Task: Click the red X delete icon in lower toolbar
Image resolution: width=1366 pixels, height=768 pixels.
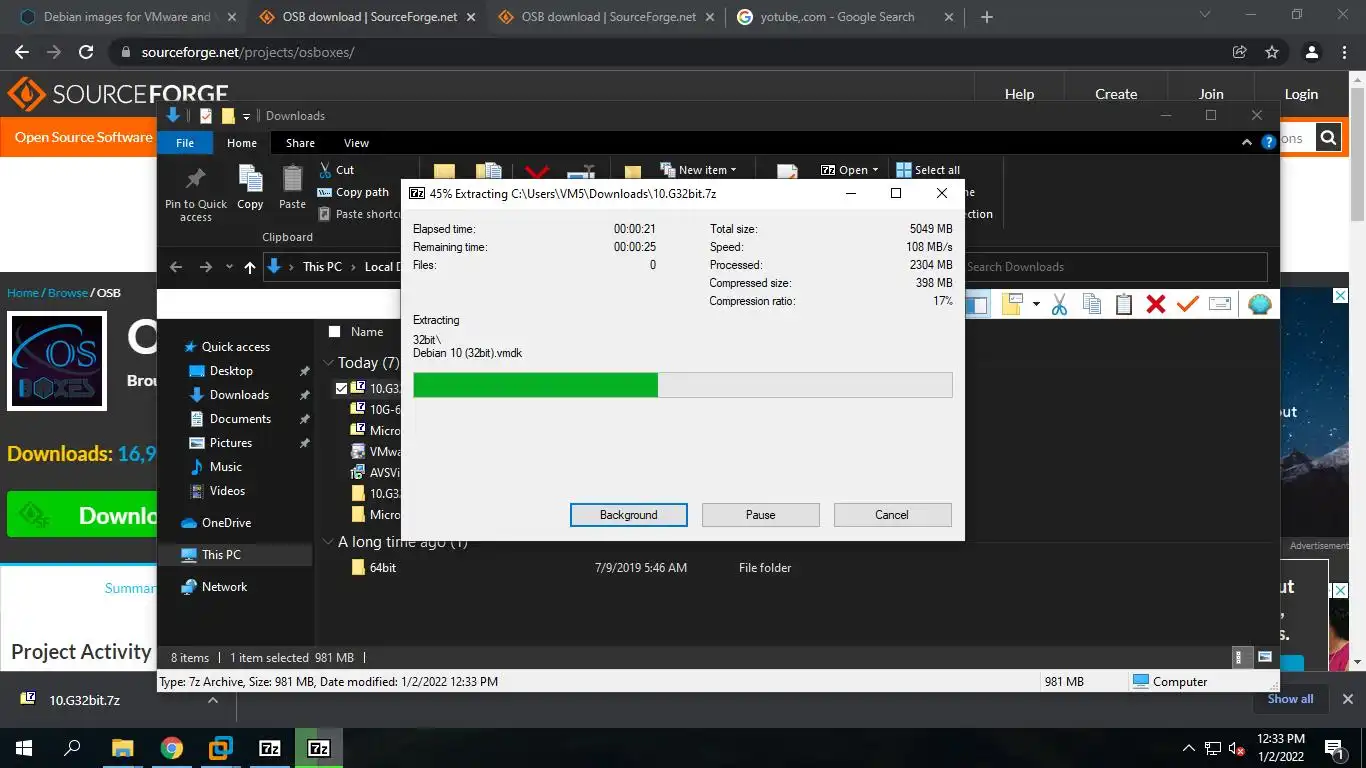Action: tap(1156, 304)
